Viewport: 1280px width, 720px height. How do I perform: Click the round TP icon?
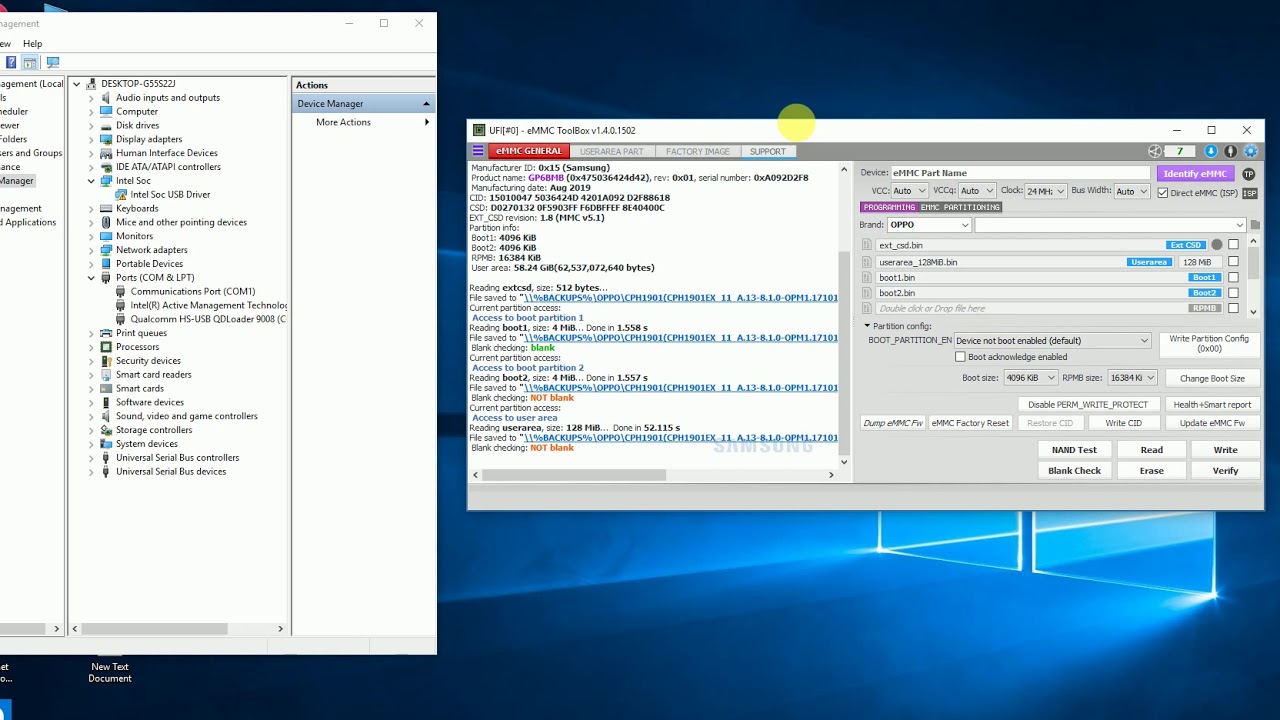(1249, 174)
